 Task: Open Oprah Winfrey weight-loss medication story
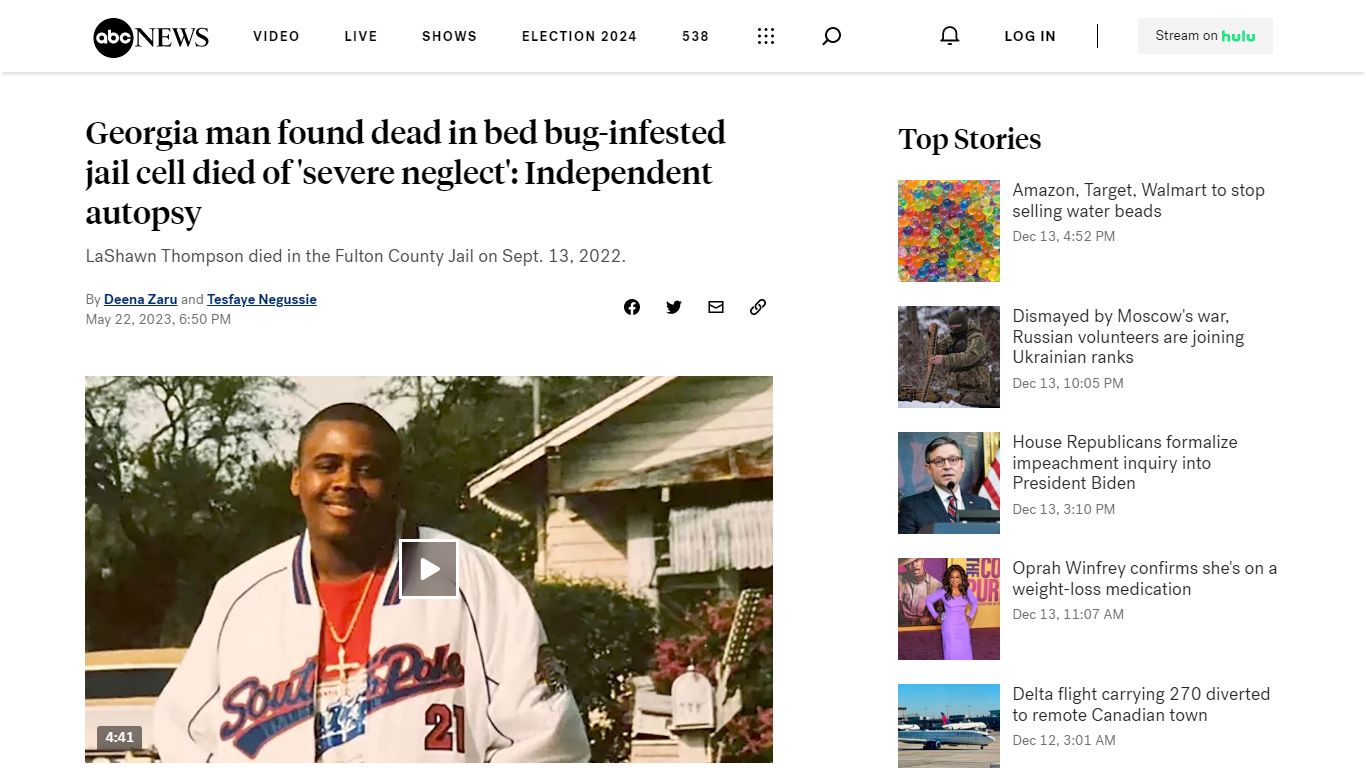pyautogui.click(x=1144, y=578)
